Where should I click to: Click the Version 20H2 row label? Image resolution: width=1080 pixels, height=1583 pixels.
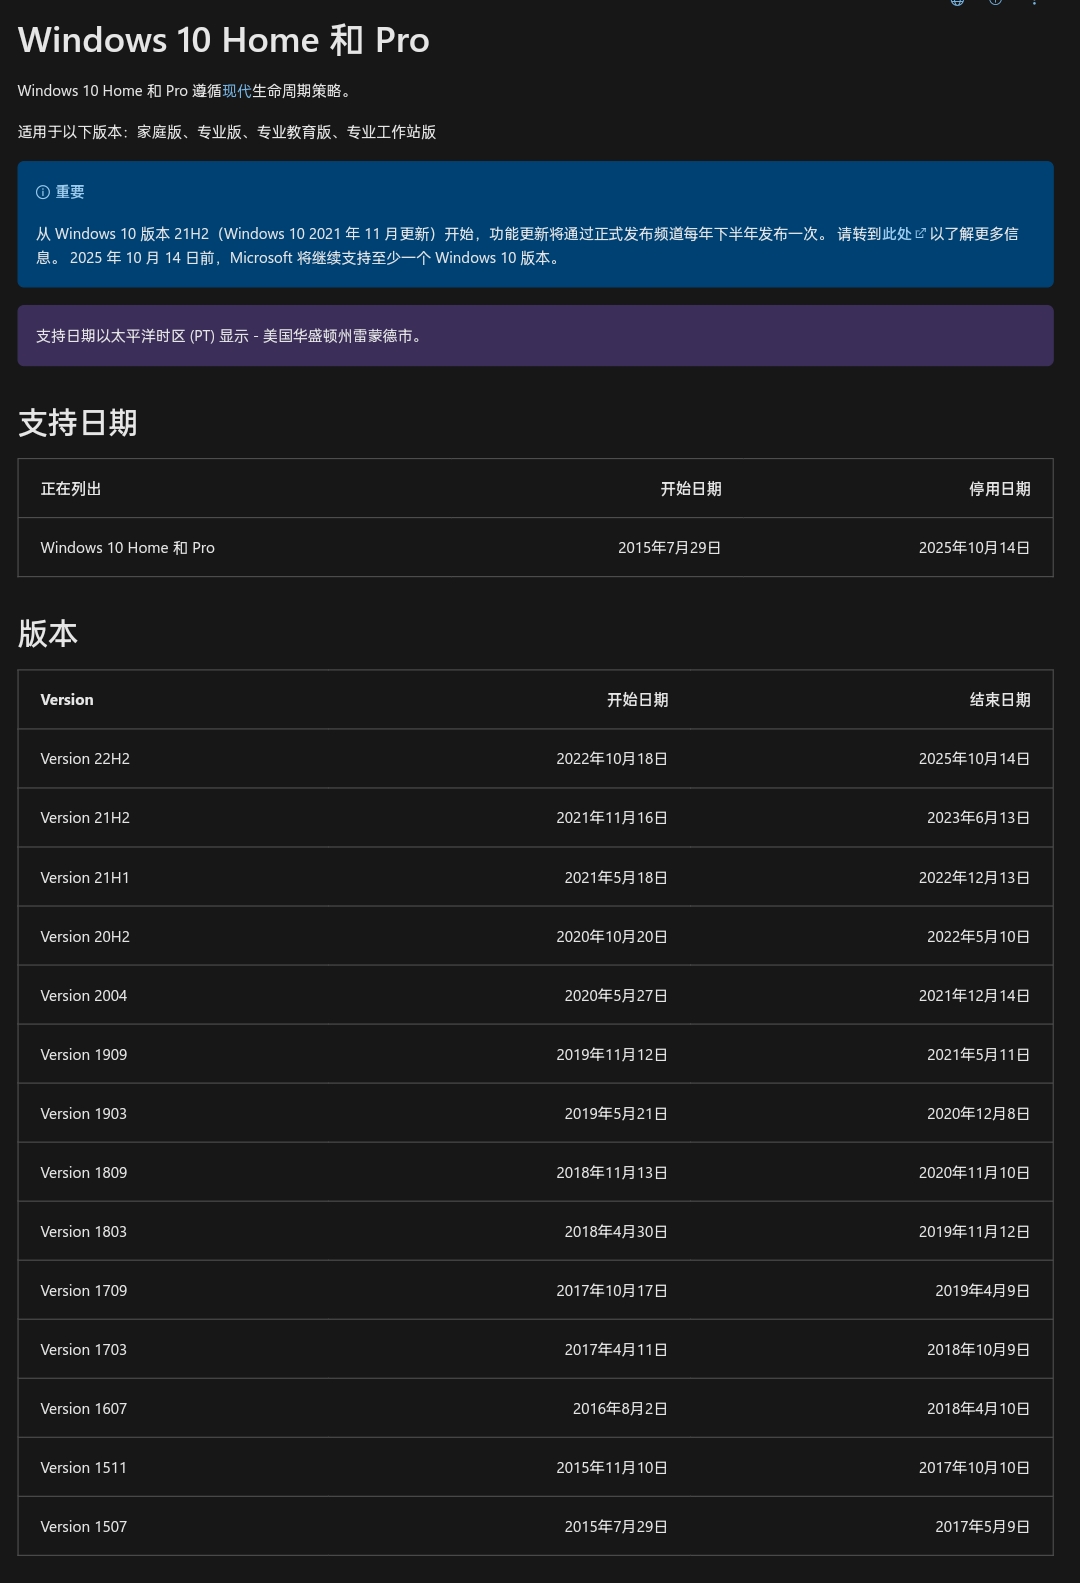pos(85,937)
